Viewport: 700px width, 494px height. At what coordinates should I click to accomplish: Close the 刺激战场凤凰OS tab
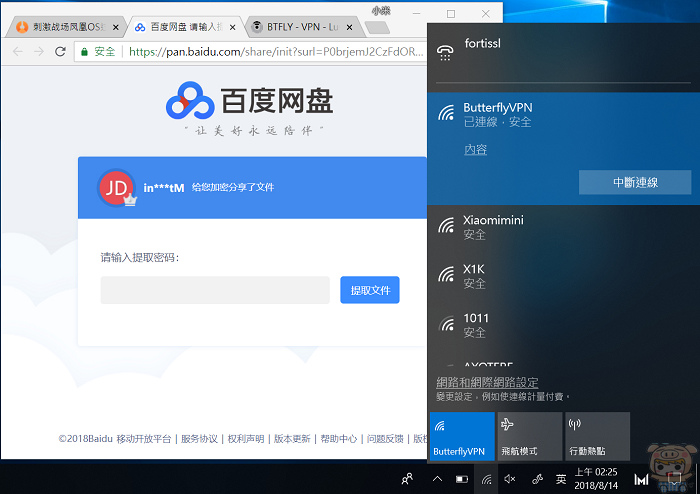(x=116, y=27)
